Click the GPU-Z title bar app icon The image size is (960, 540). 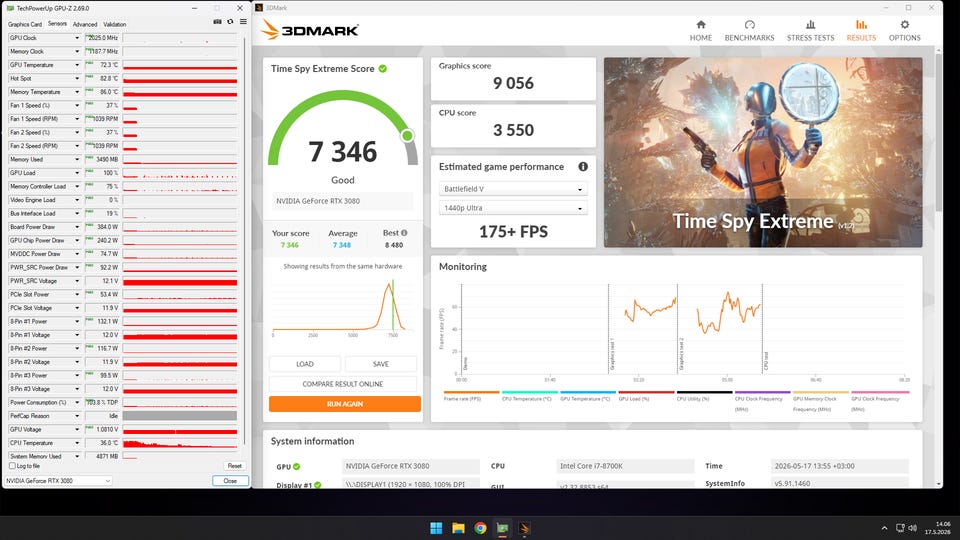coord(10,8)
